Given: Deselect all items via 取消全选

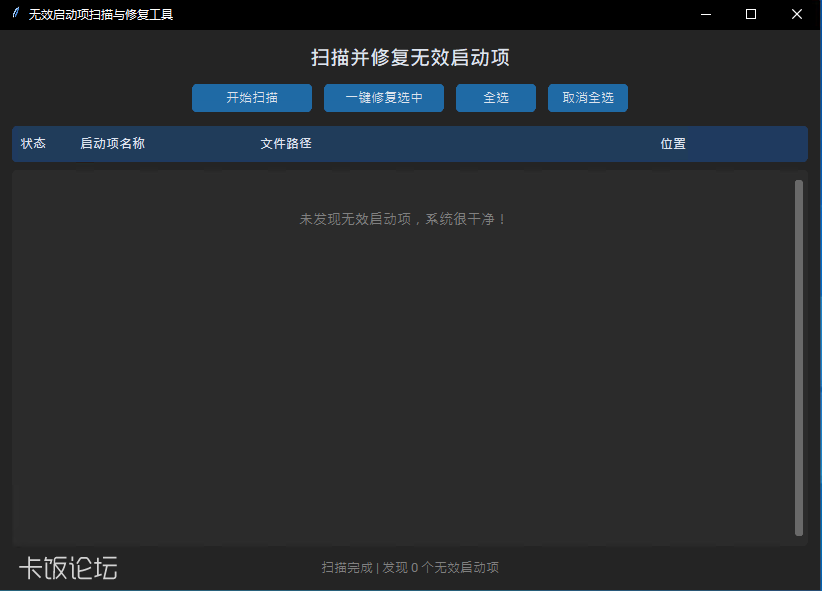Looking at the screenshot, I should pyautogui.click(x=588, y=98).
